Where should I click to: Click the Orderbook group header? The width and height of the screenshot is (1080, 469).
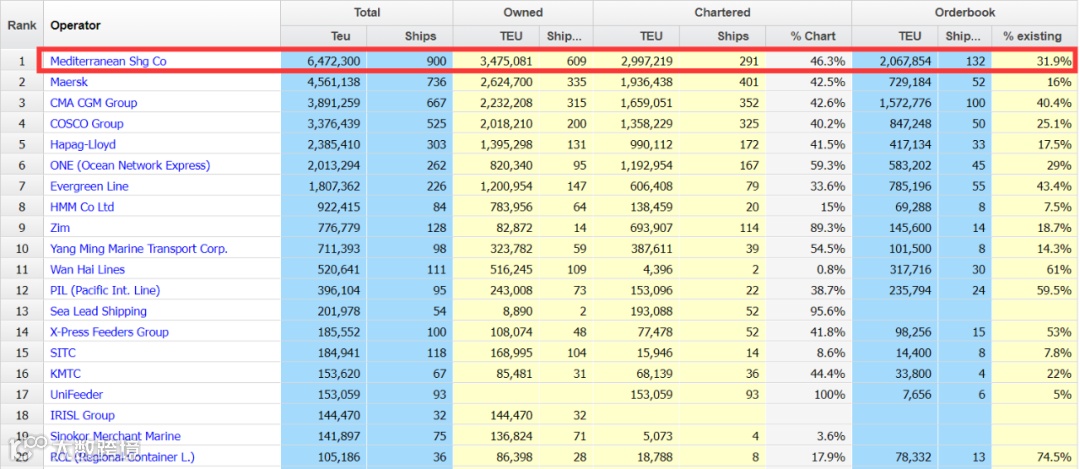965,12
